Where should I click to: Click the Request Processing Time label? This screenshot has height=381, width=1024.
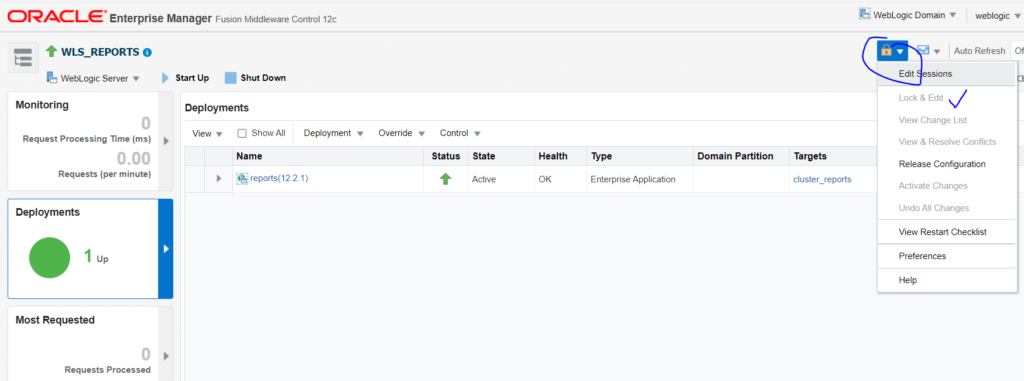(x=86, y=139)
